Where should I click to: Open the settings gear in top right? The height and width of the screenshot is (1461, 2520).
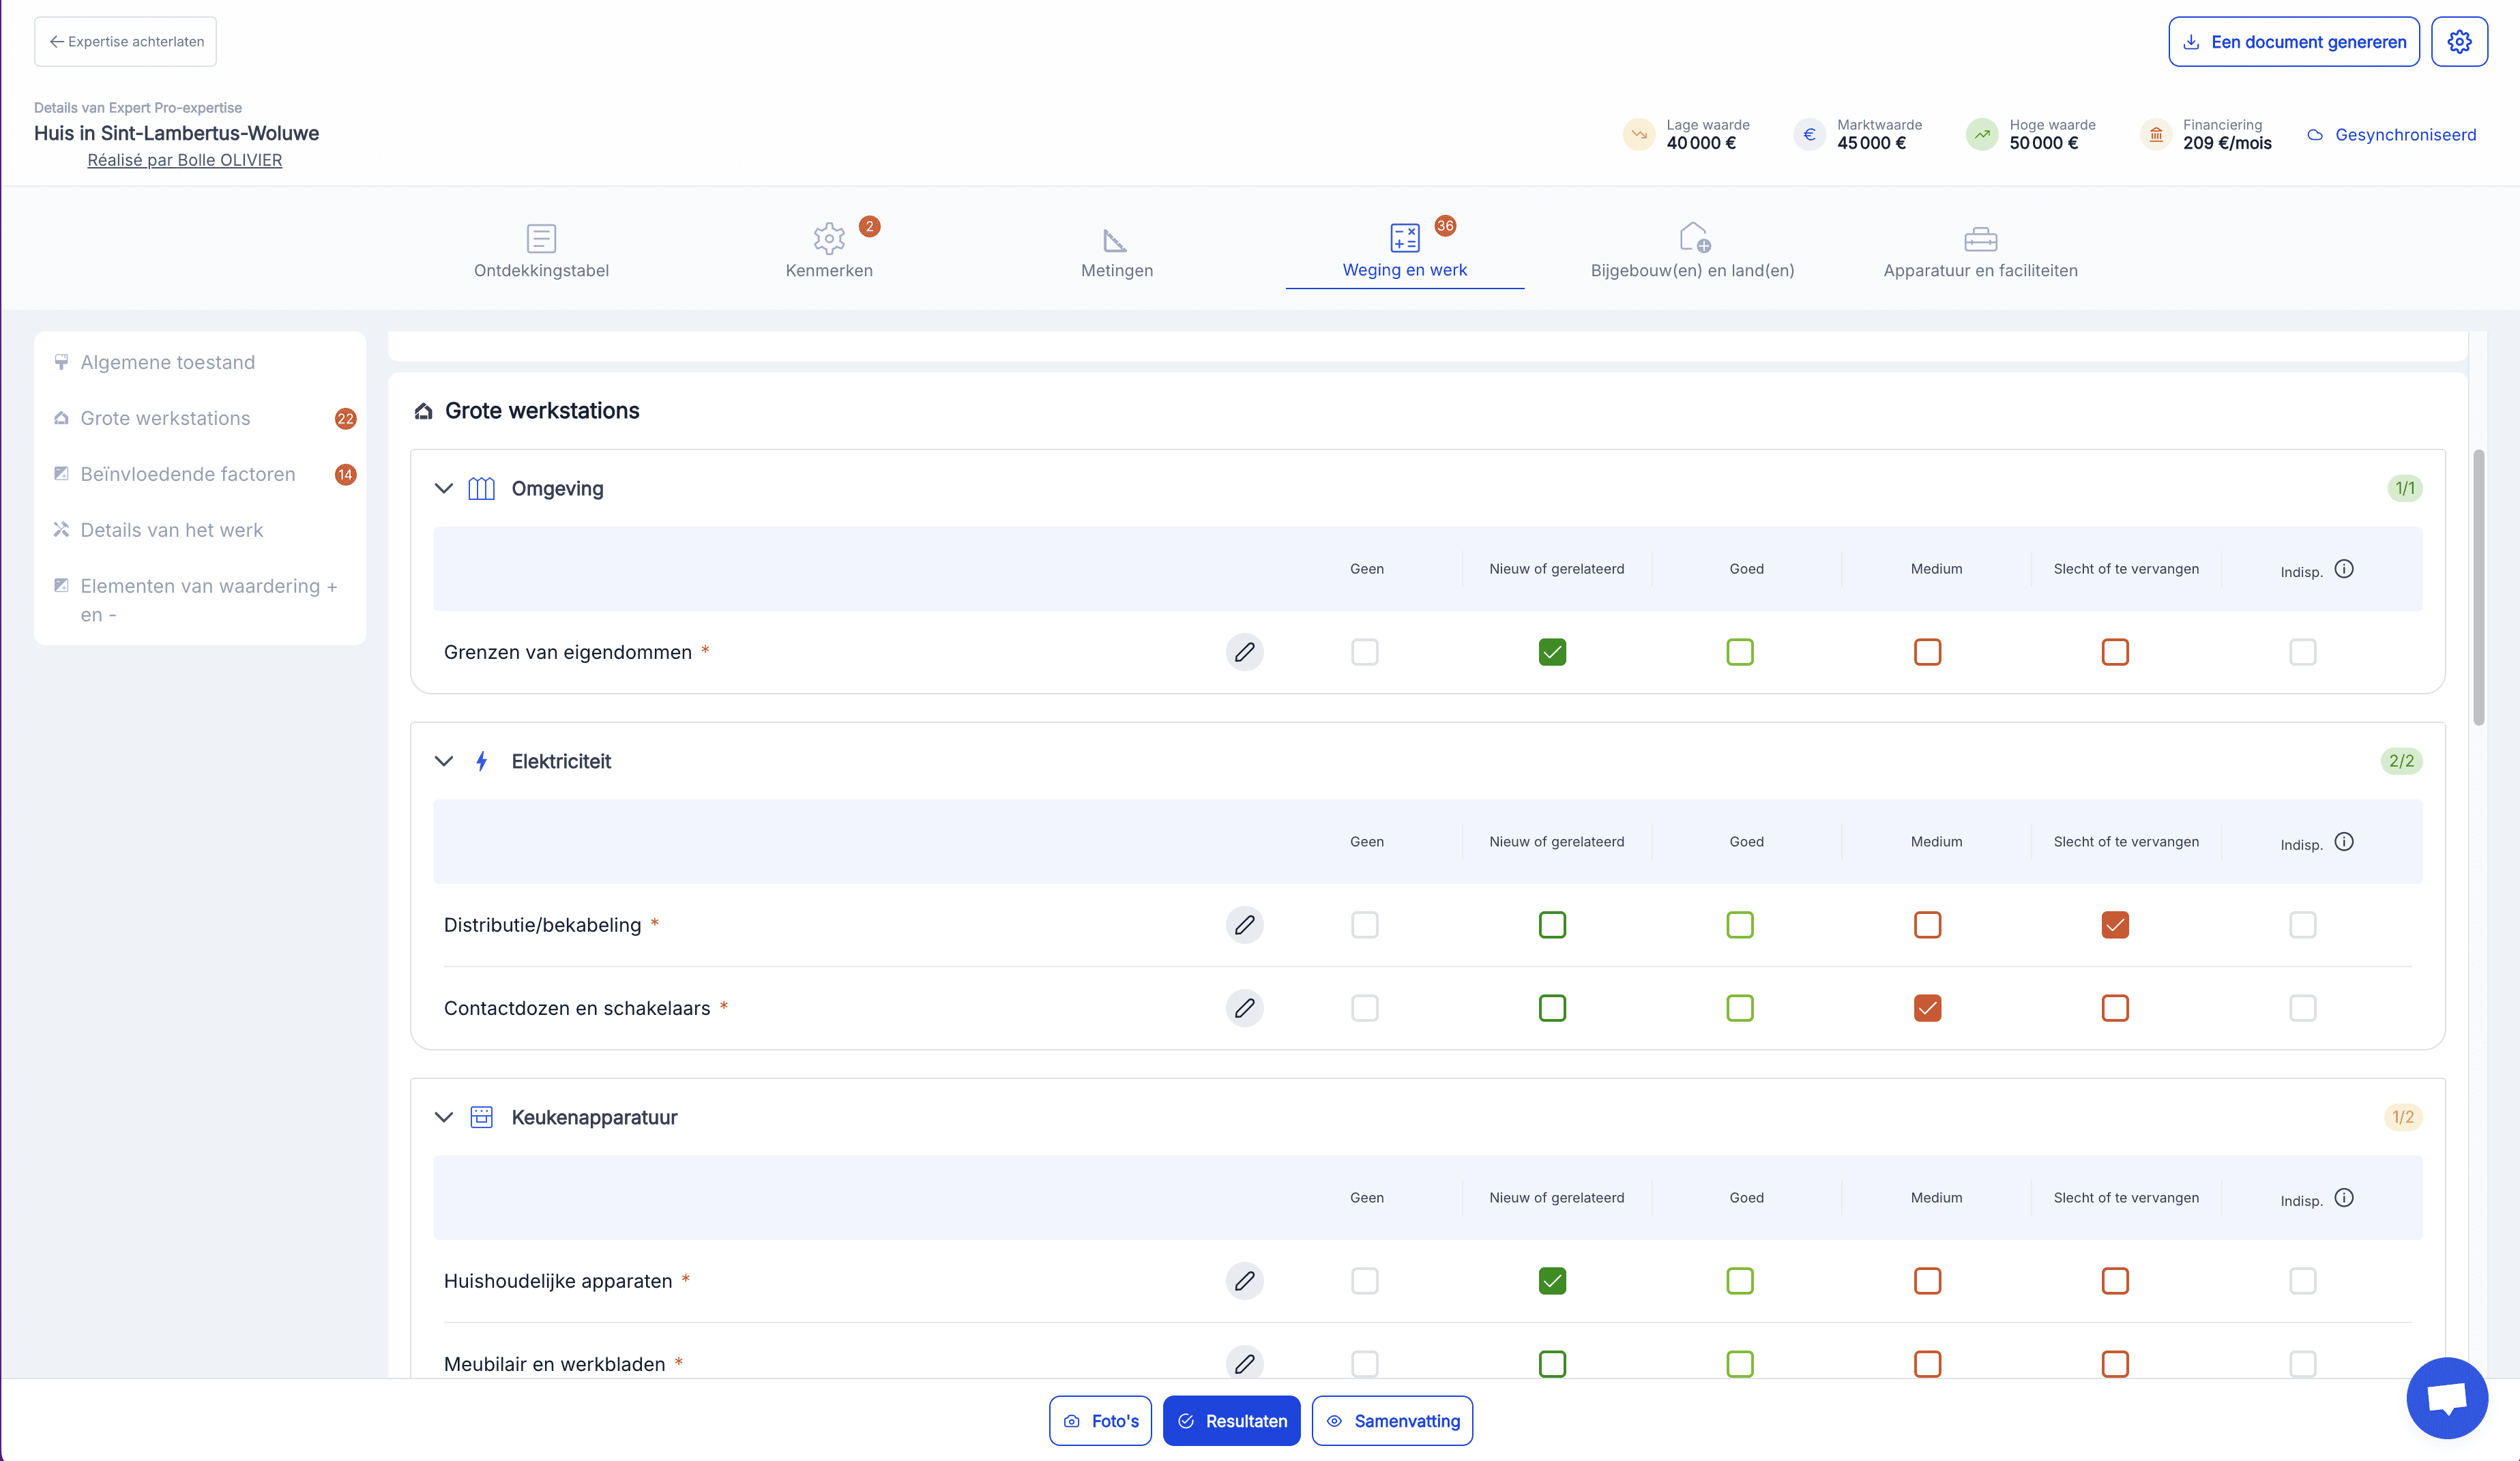click(x=2459, y=42)
